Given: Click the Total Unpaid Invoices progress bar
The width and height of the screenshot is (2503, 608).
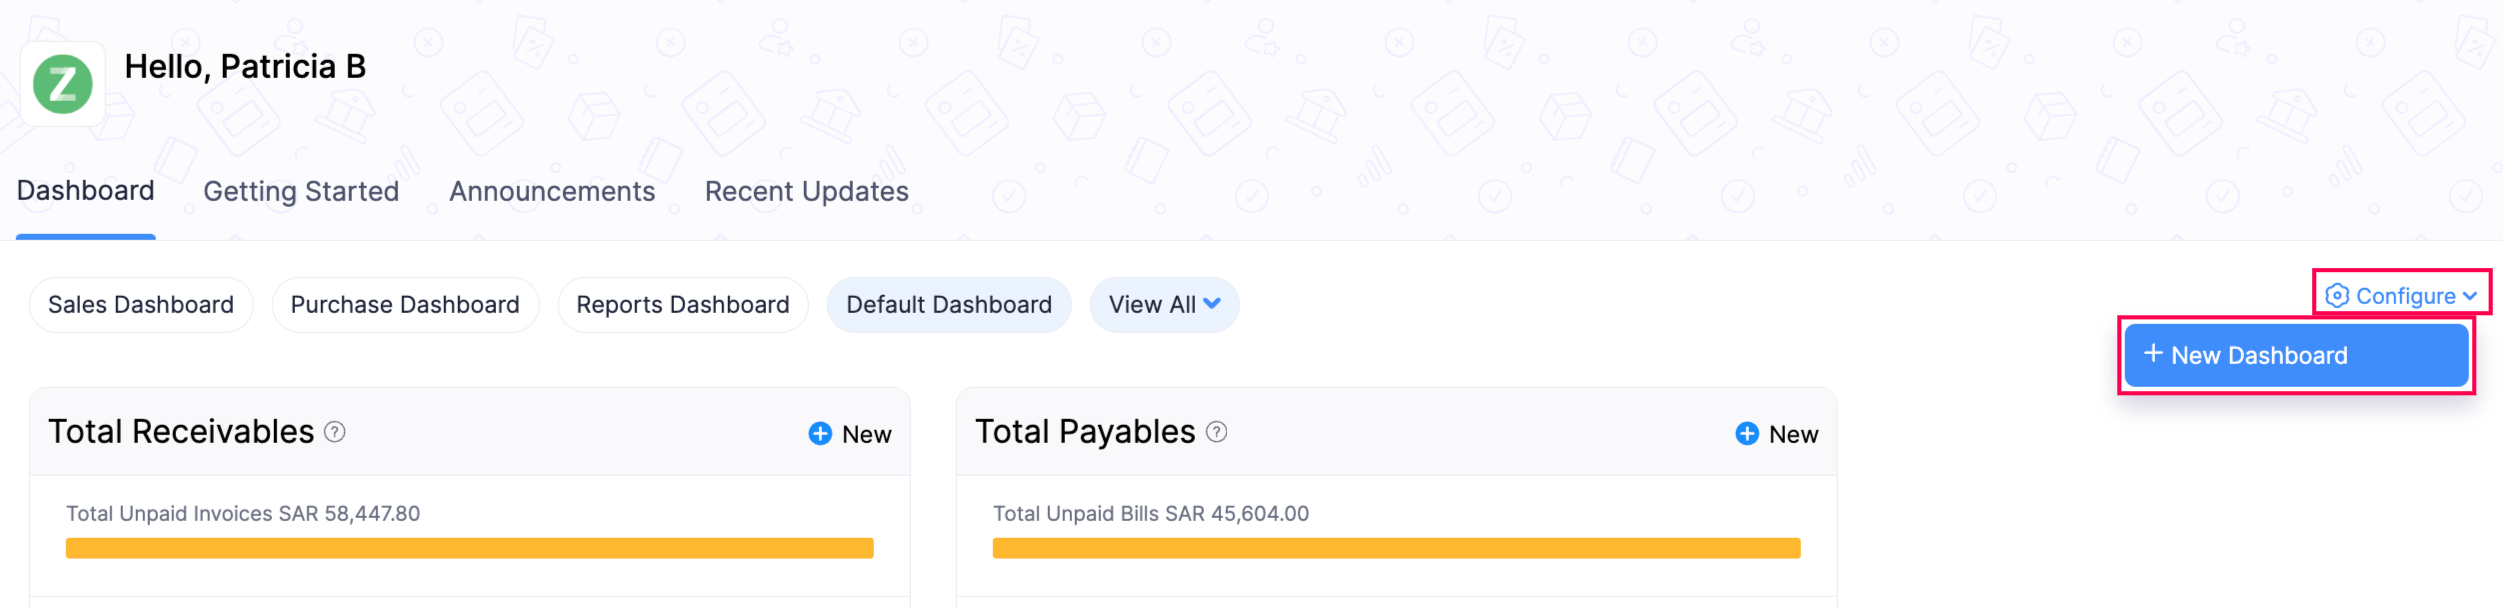Looking at the screenshot, I should [x=469, y=549].
